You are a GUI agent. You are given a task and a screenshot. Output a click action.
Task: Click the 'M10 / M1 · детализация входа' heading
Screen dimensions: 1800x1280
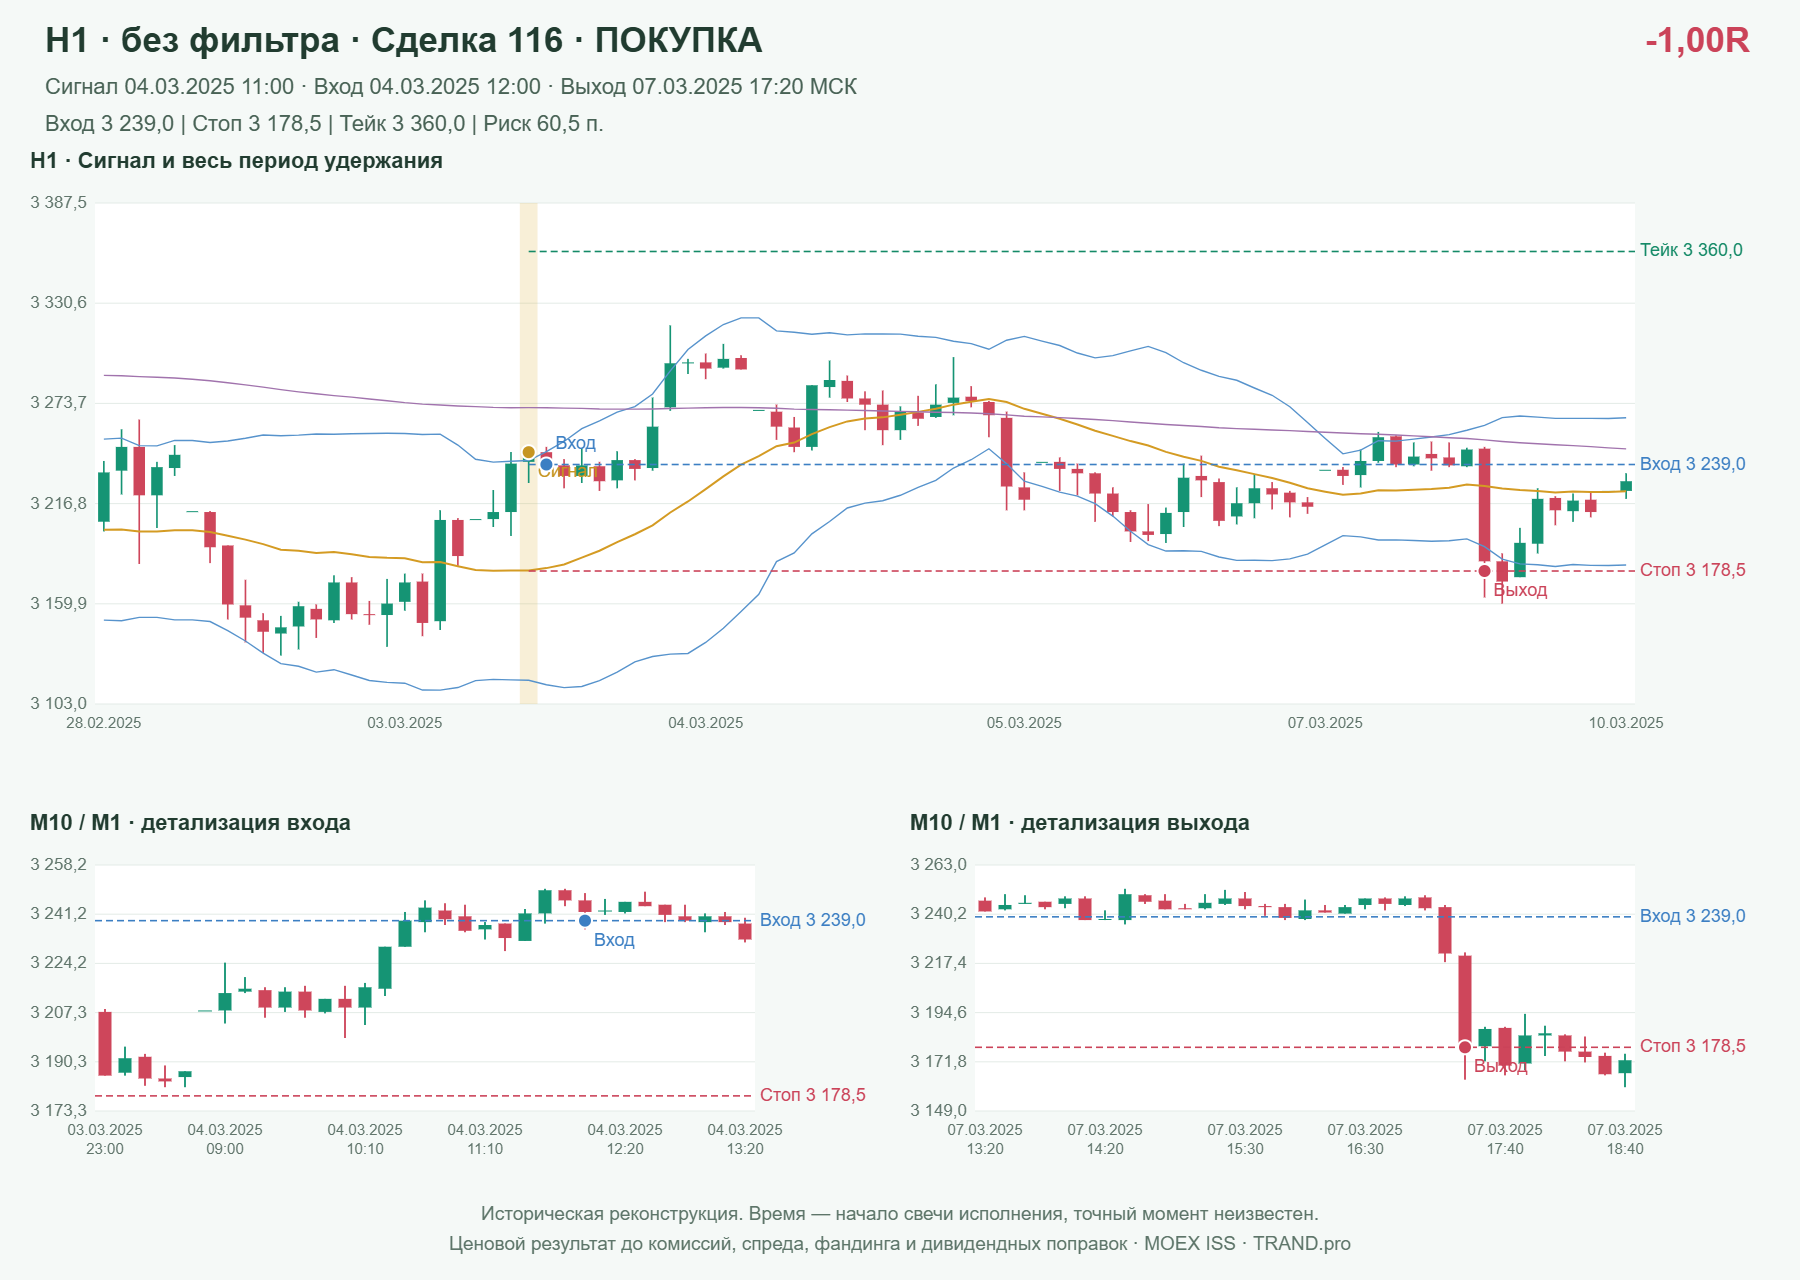190,823
